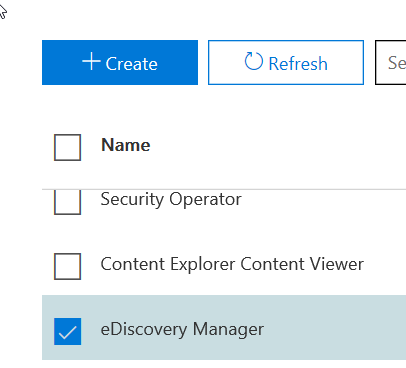Tick the select-all checkbox beside Name
406x368 pixels.
click(67, 147)
